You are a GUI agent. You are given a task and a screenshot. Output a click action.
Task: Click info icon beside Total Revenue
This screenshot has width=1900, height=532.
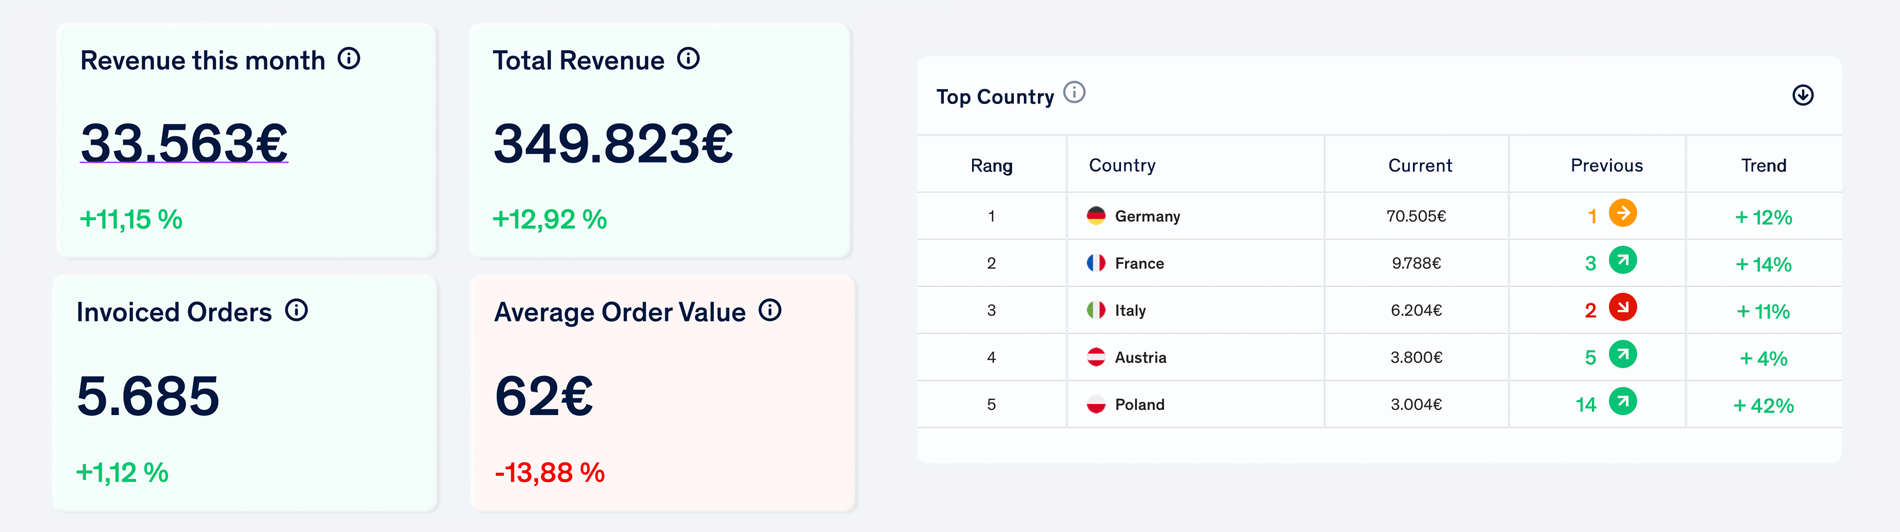tap(688, 59)
